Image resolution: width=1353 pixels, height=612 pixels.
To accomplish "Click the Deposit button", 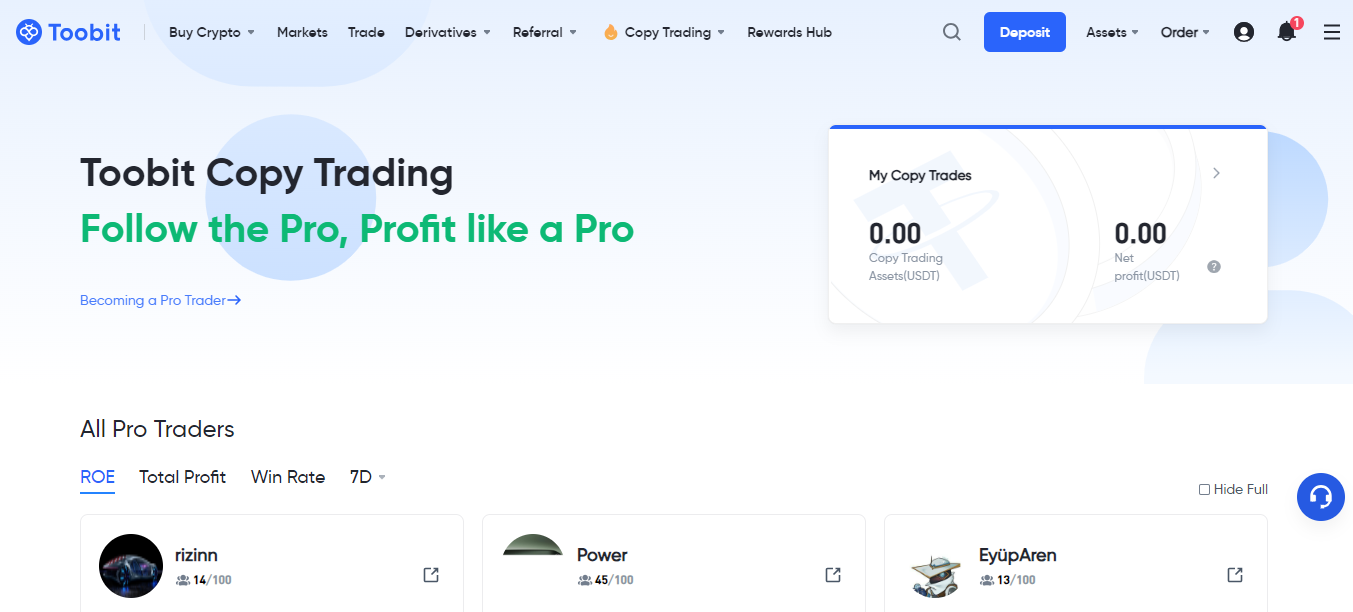I will [x=1025, y=32].
